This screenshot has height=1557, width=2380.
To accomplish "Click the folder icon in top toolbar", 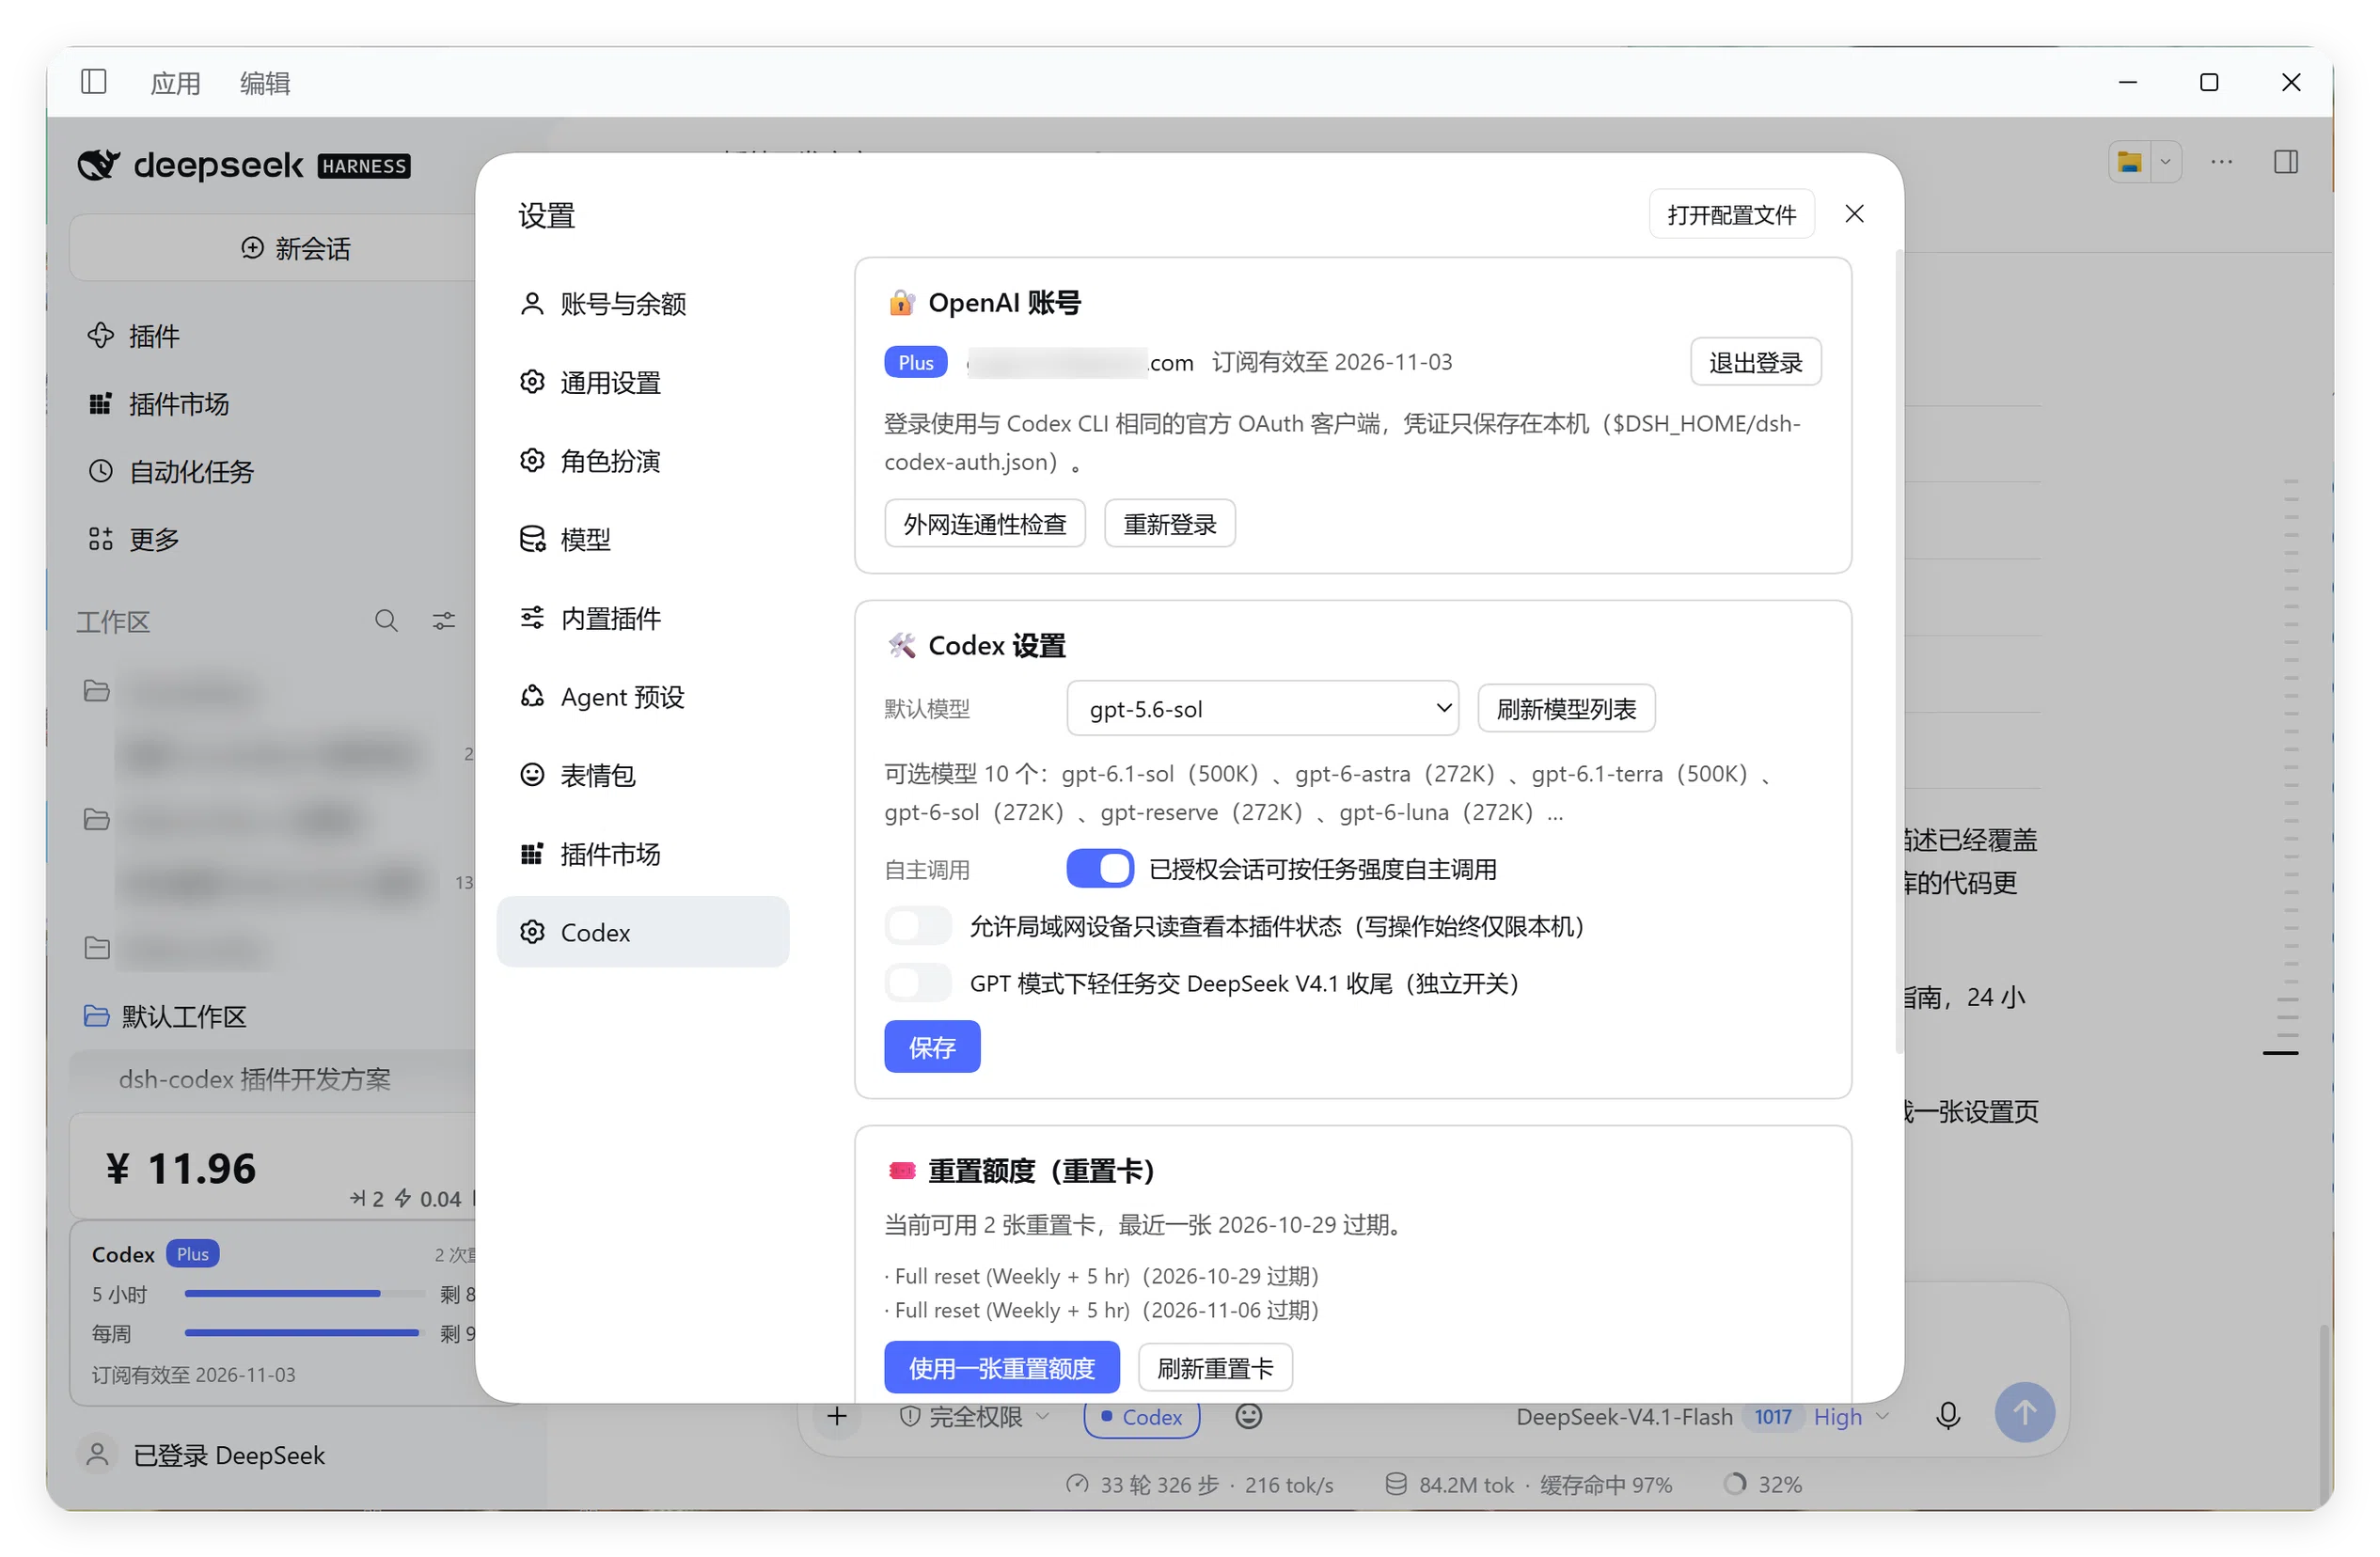I will (2129, 162).
